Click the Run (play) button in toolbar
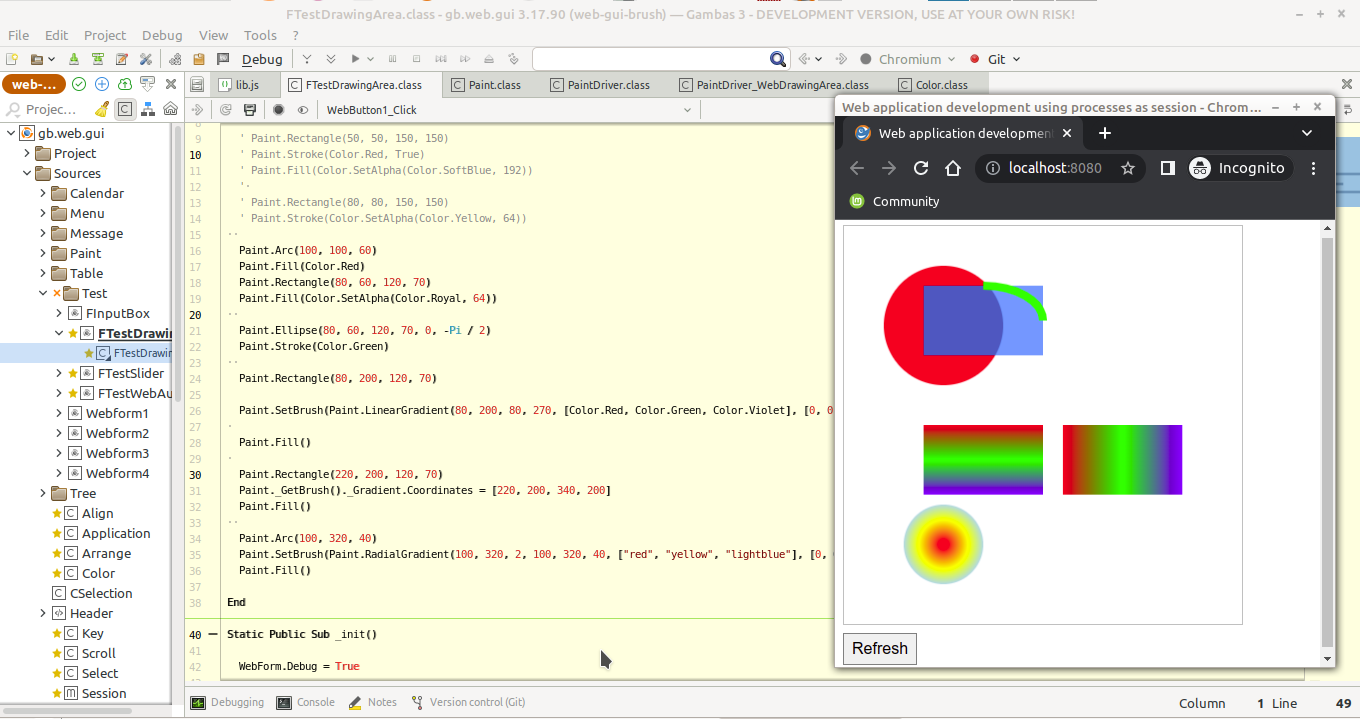 pyautogui.click(x=355, y=59)
